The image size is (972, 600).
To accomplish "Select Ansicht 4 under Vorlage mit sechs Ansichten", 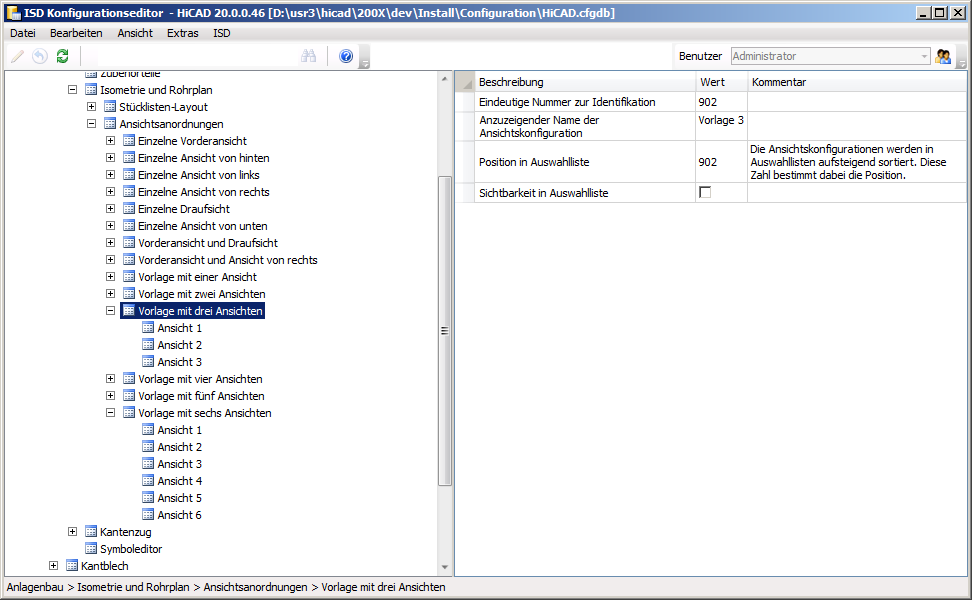I will click(179, 481).
